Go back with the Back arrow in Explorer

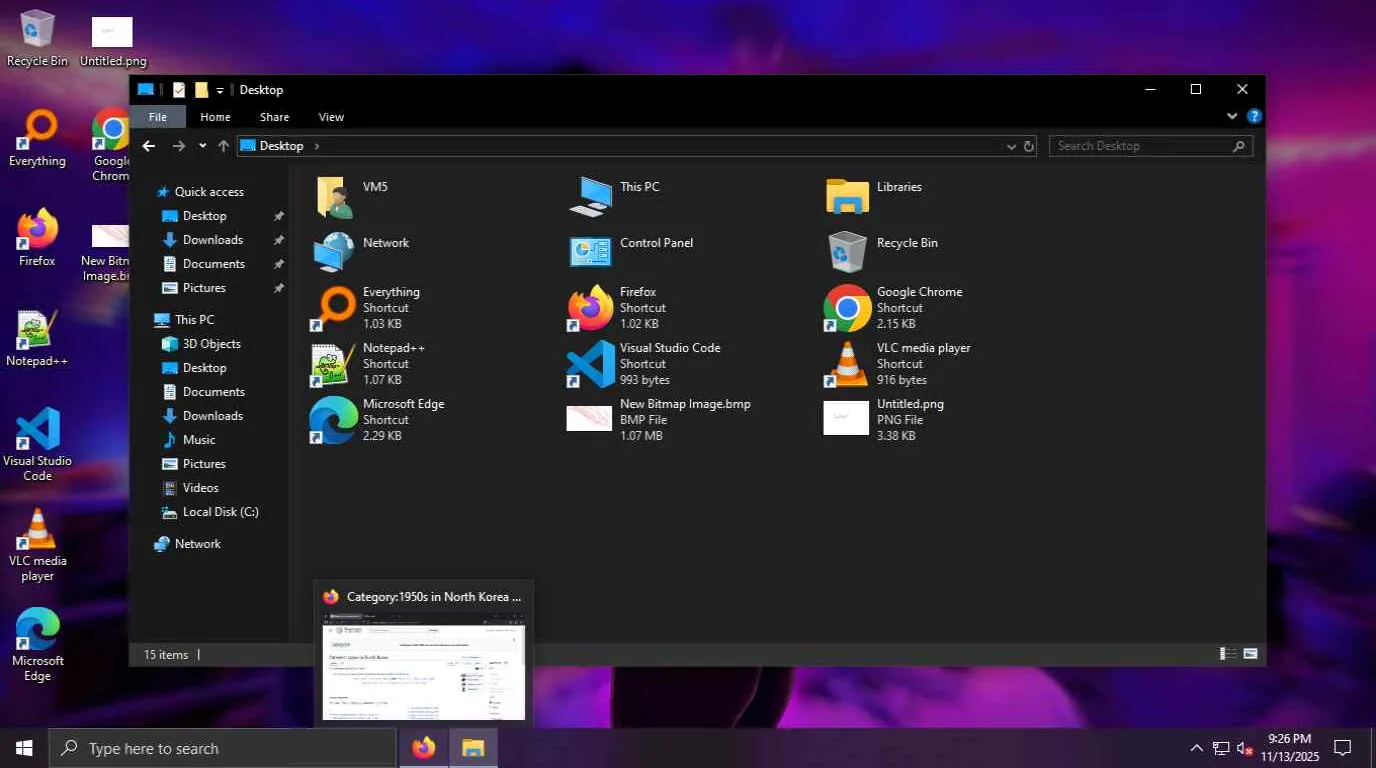(149, 146)
